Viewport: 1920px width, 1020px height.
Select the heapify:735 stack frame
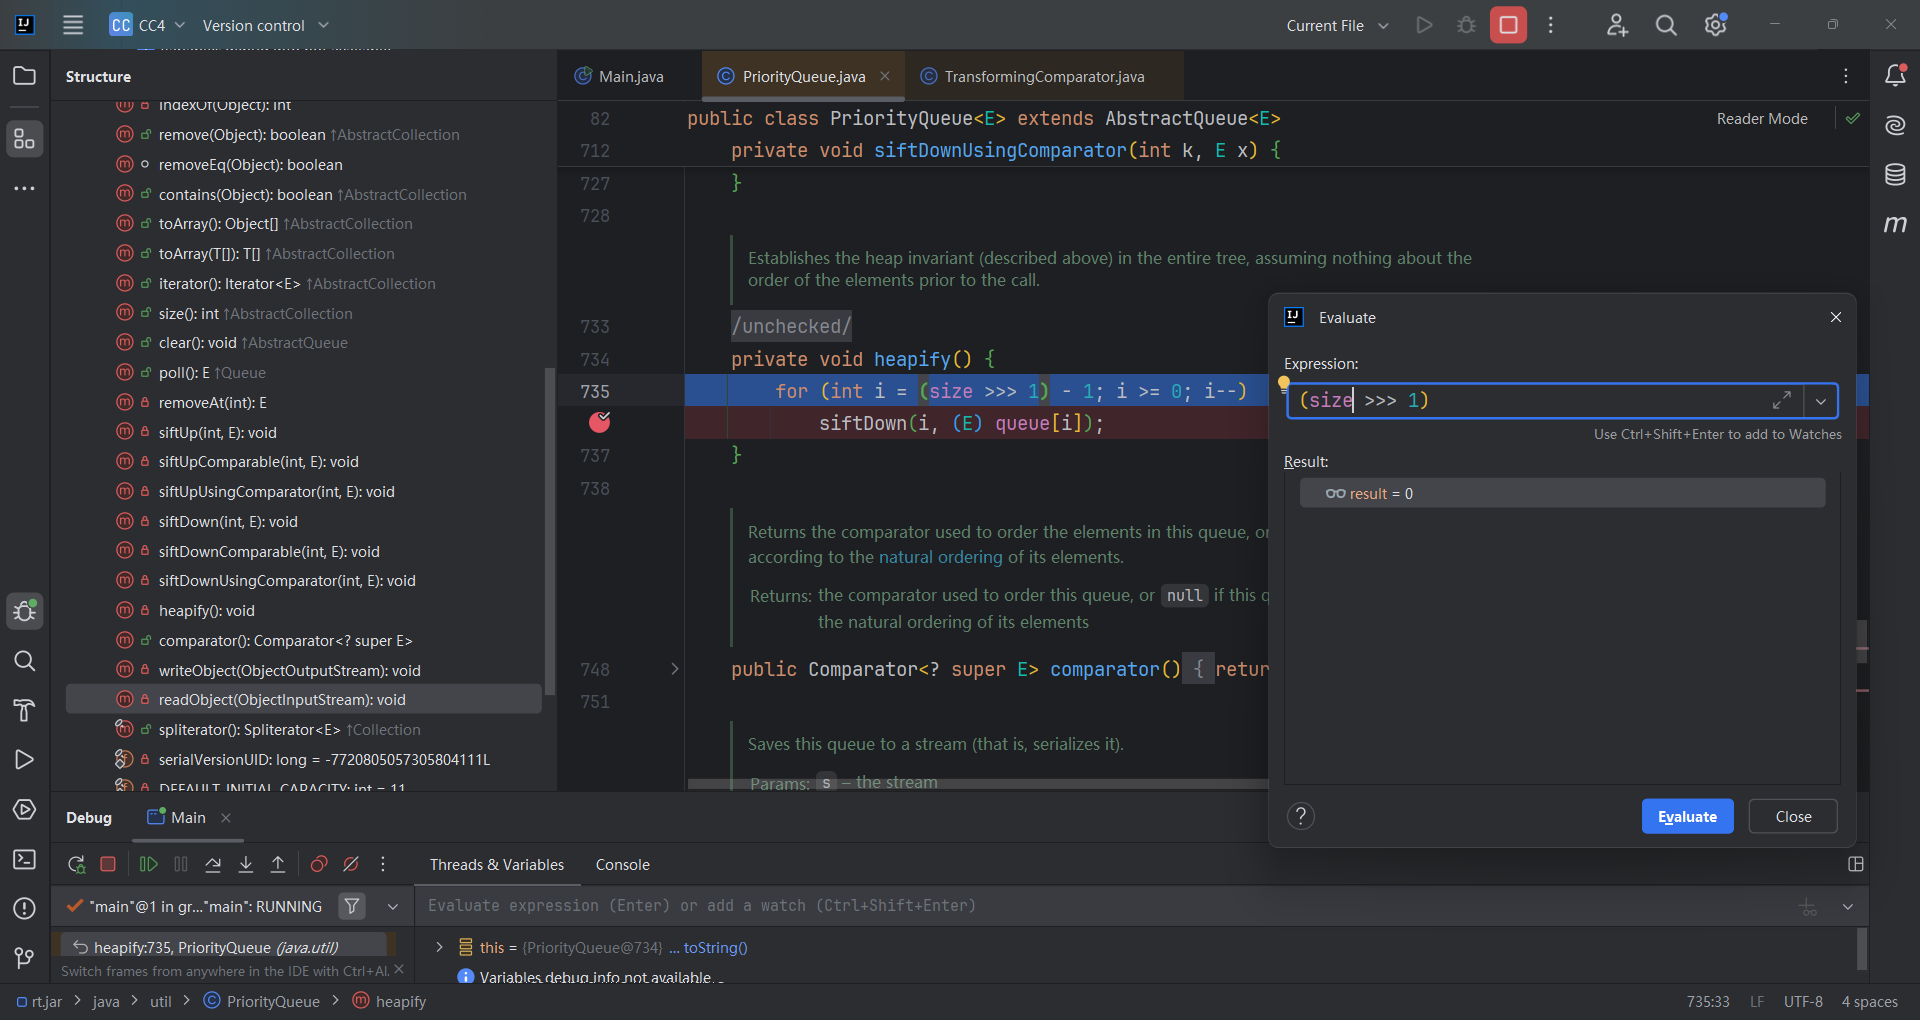224,947
